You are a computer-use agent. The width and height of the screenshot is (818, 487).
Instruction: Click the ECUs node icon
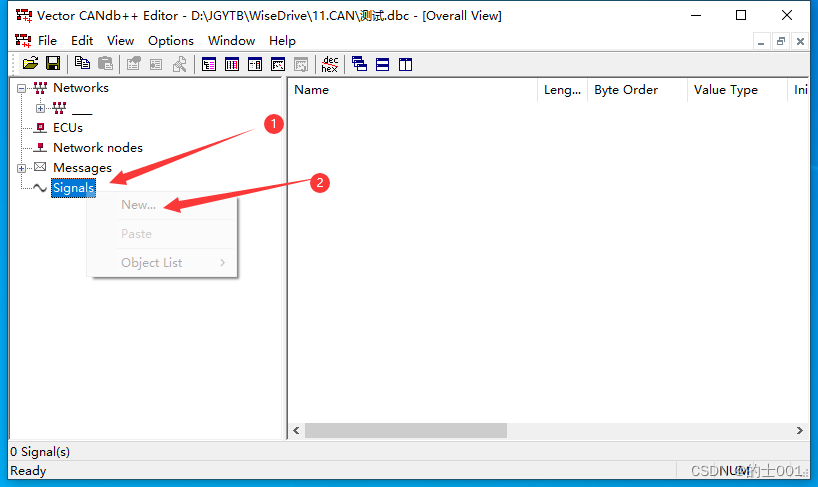[40, 128]
